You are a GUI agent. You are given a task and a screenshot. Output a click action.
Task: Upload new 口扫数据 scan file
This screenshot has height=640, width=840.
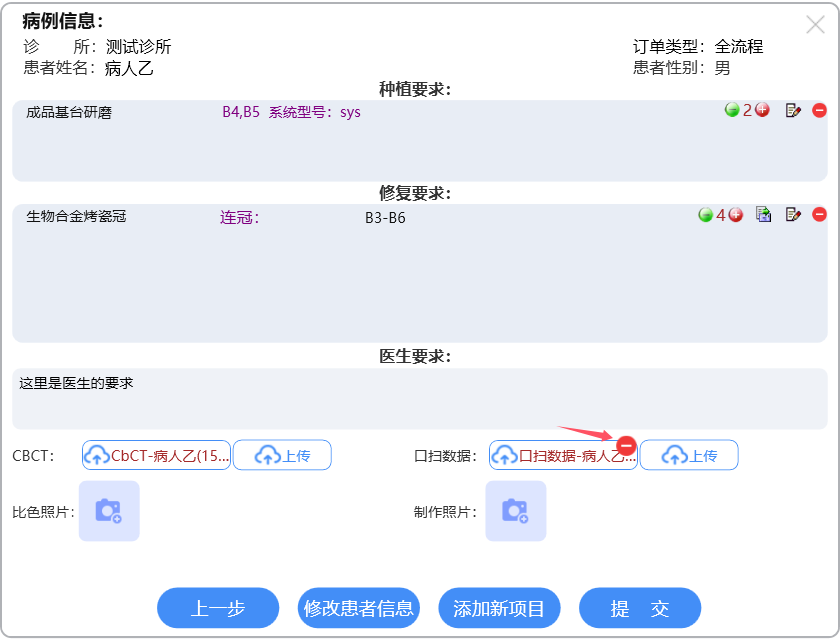[689, 456]
